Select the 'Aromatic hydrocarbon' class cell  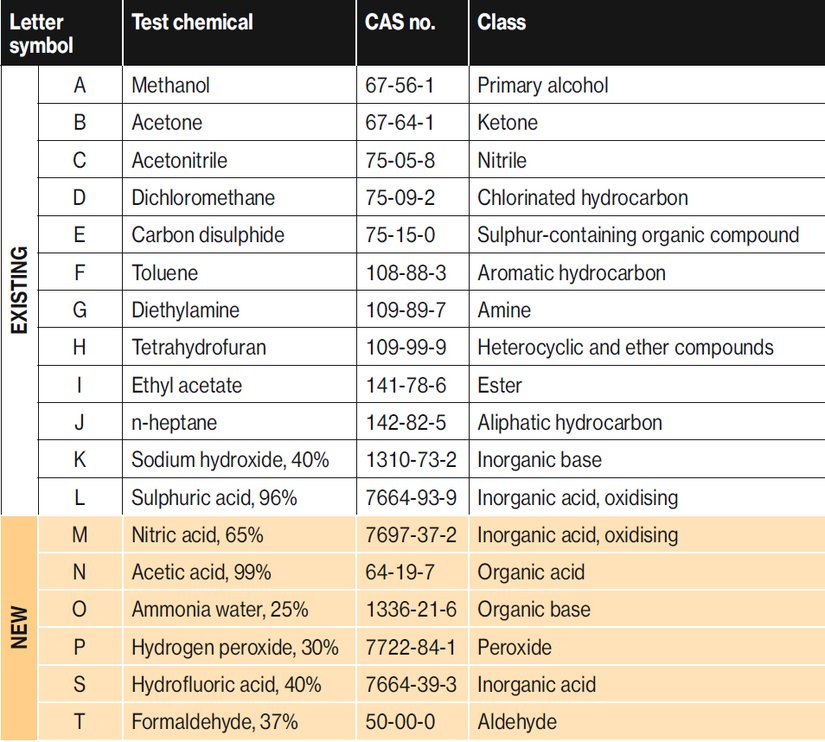click(x=572, y=273)
